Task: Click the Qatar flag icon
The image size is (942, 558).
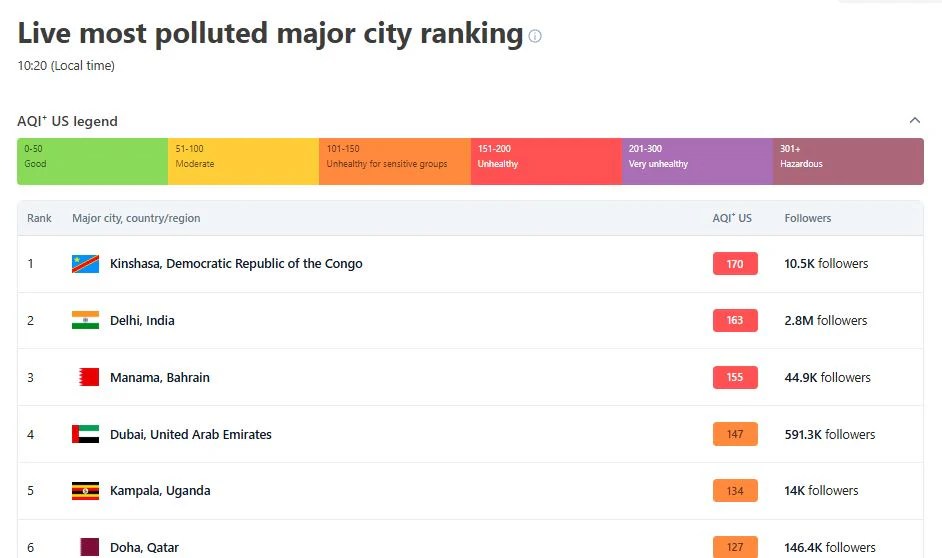Action: (x=90, y=547)
